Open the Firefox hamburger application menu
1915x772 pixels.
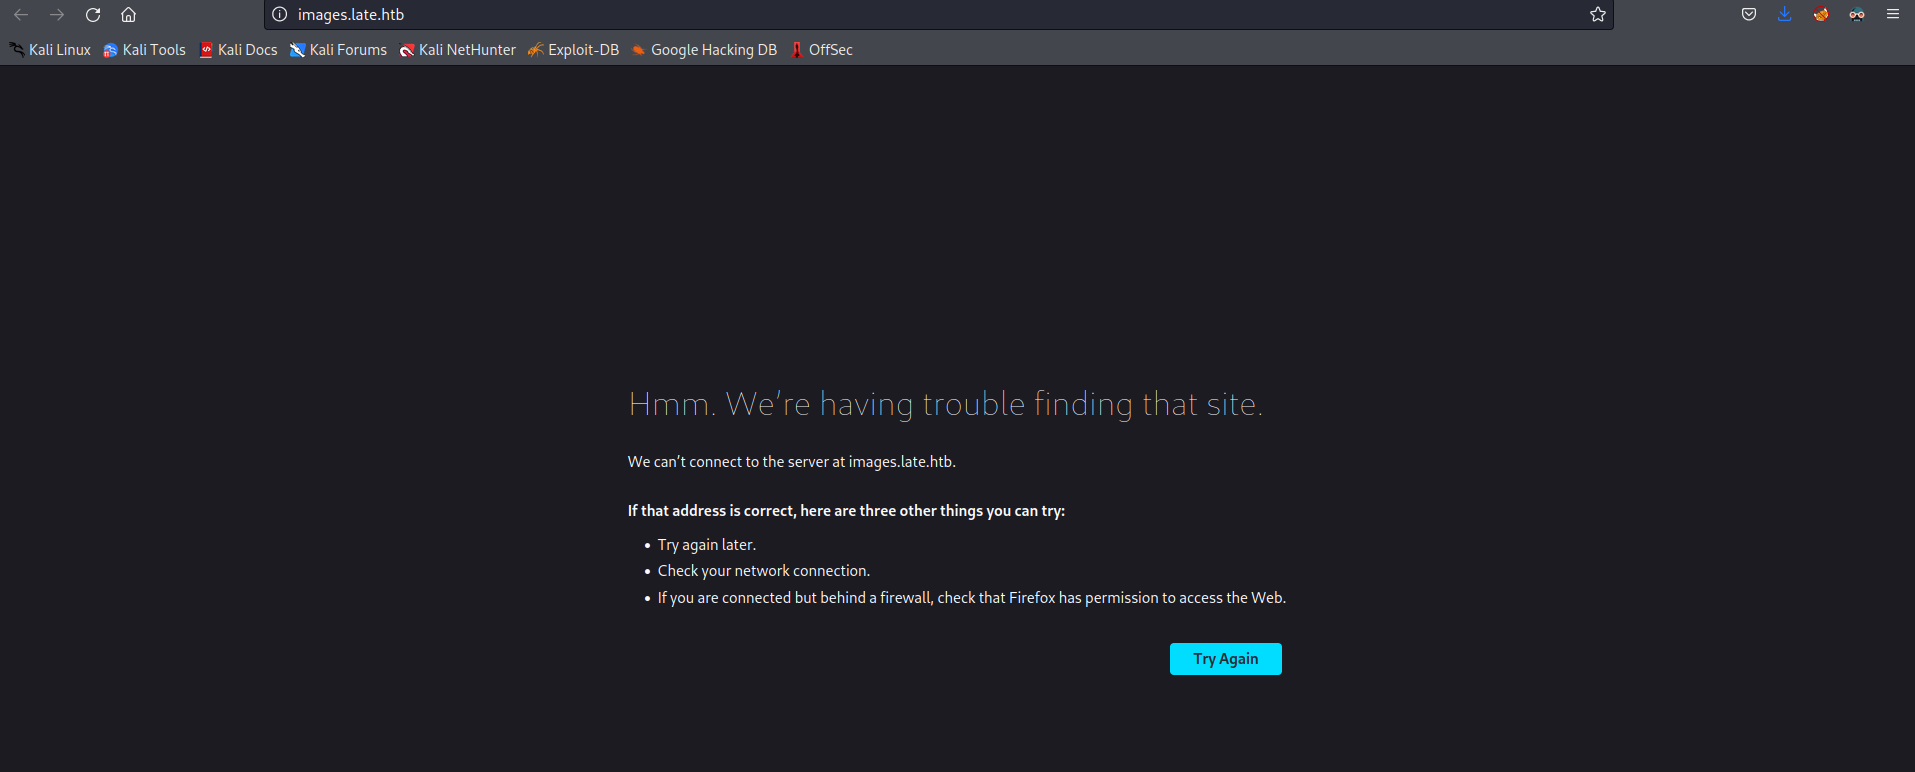click(1892, 15)
